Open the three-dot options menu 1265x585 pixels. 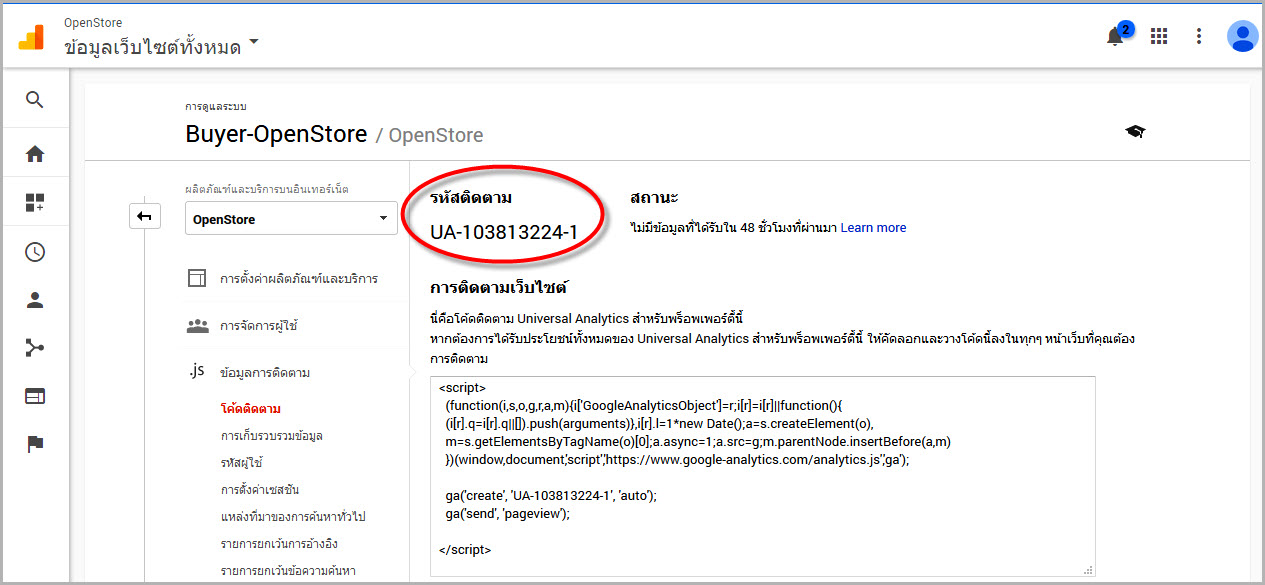coord(1199,36)
